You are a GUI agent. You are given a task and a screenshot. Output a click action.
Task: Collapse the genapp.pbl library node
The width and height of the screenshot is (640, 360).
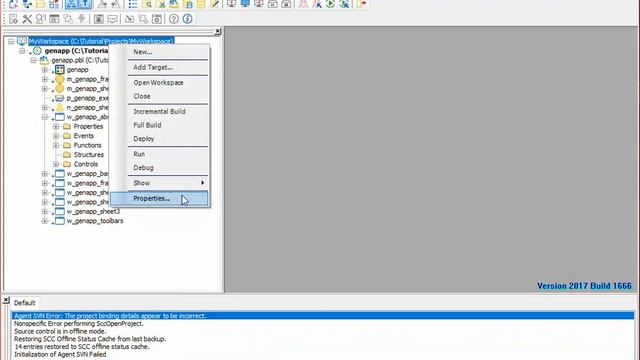(x=33, y=60)
